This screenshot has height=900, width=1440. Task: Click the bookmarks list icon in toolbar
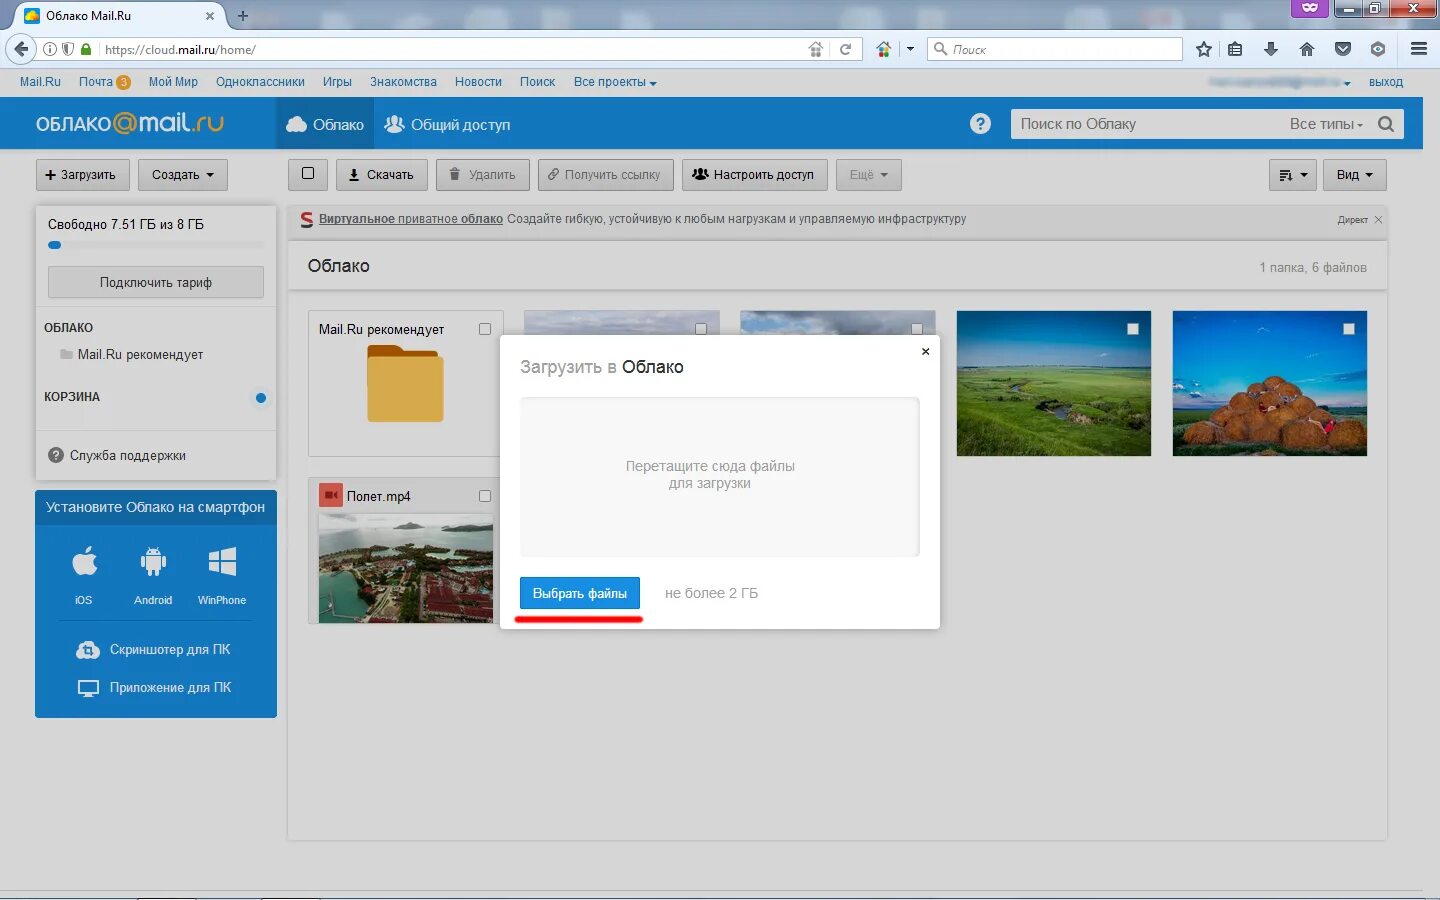point(1236,49)
